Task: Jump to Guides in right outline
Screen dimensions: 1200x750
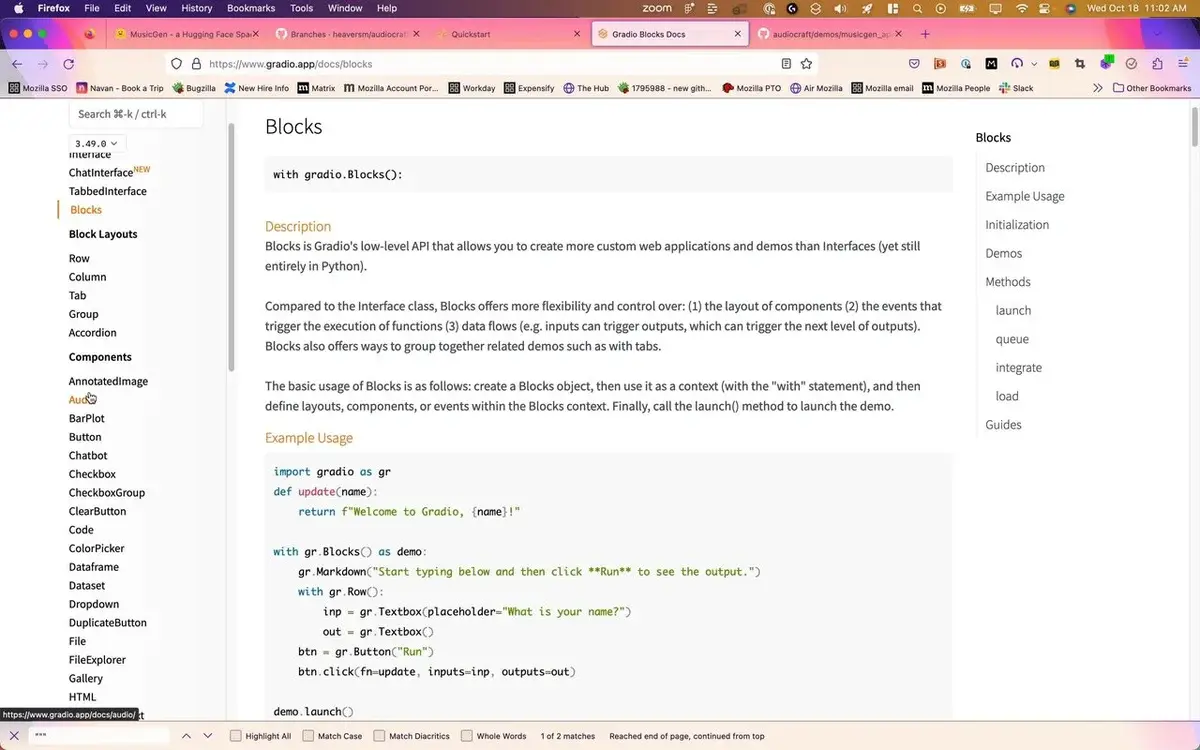Action: click(x=1003, y=425)
